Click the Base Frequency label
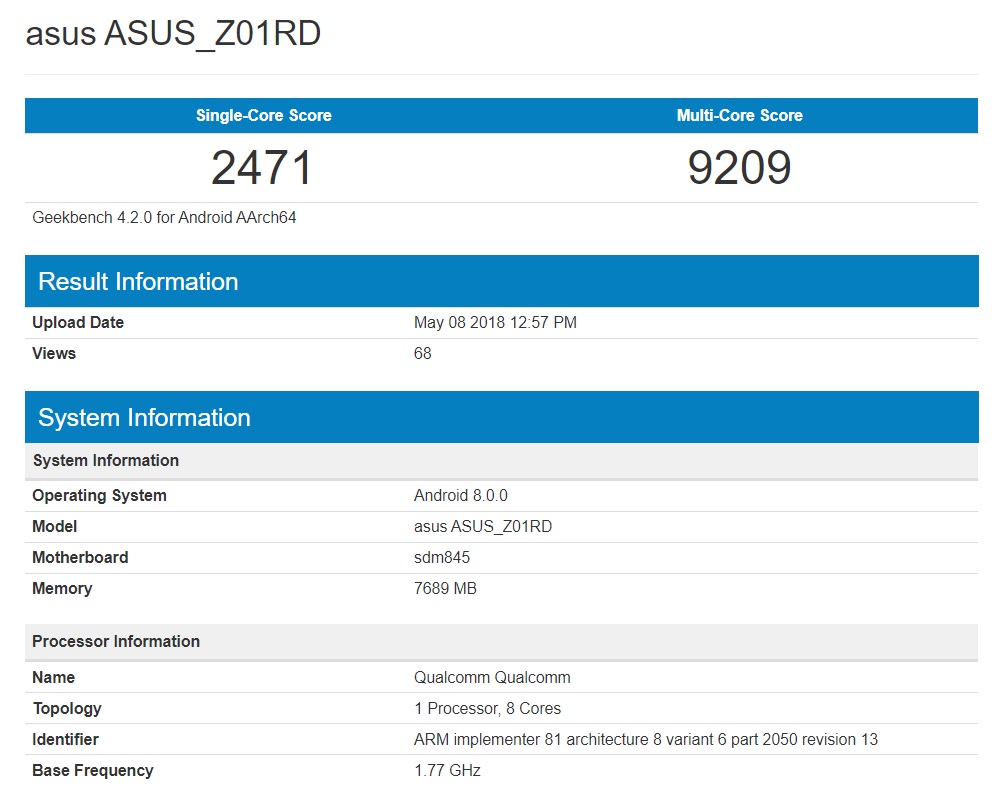Image resolution: width=997 pixels, height=795 pixels. [x=93, y=771]
